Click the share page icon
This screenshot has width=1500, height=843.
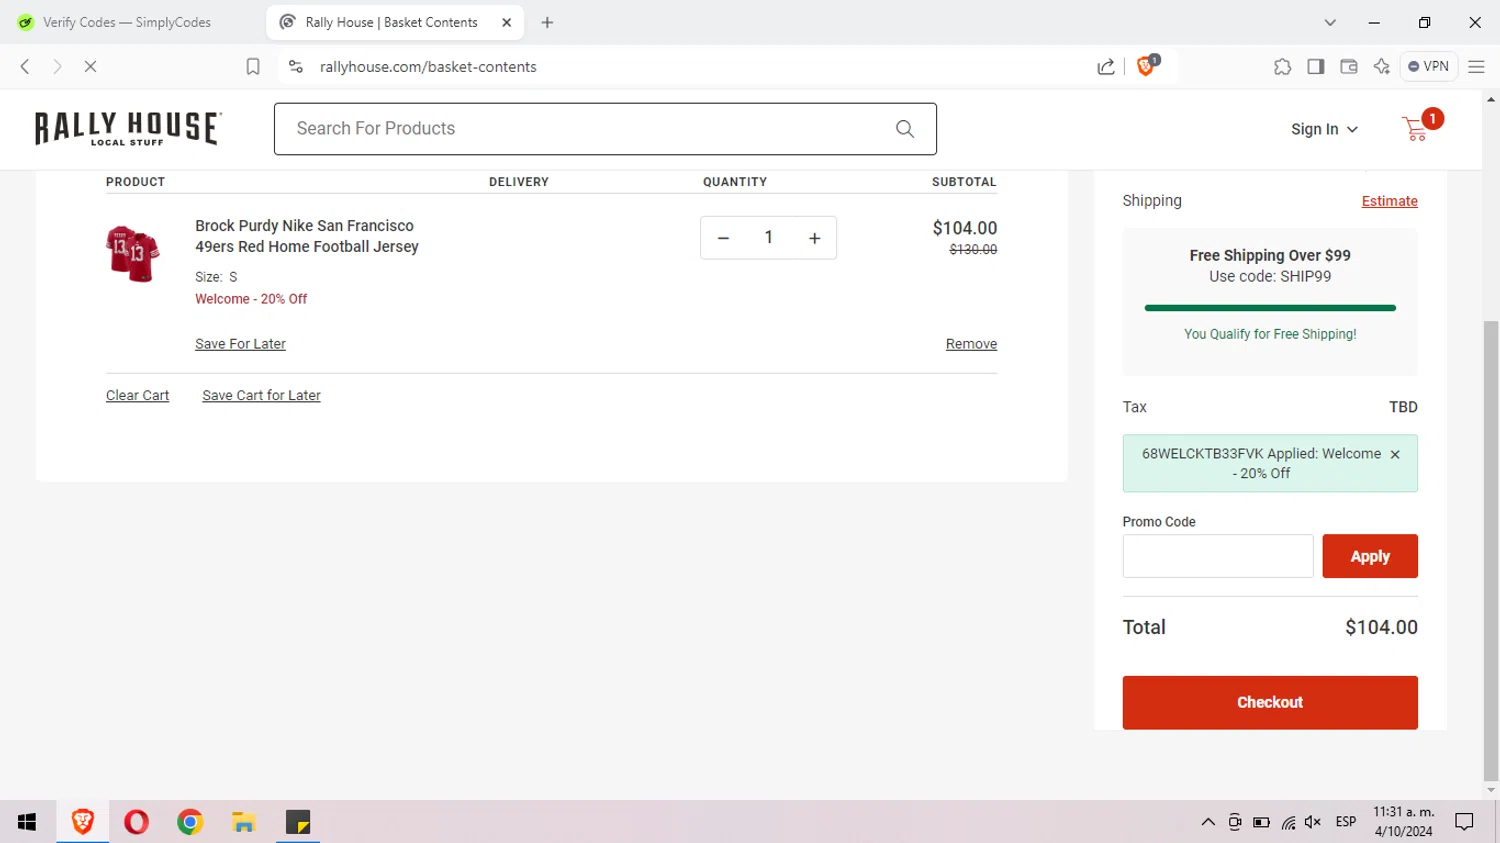coord(1106,66)
